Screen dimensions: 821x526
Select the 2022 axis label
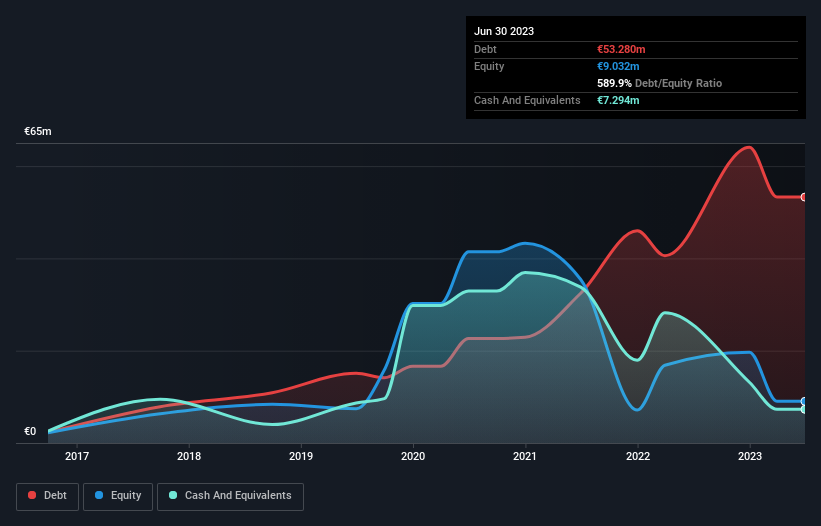(638, 456)
